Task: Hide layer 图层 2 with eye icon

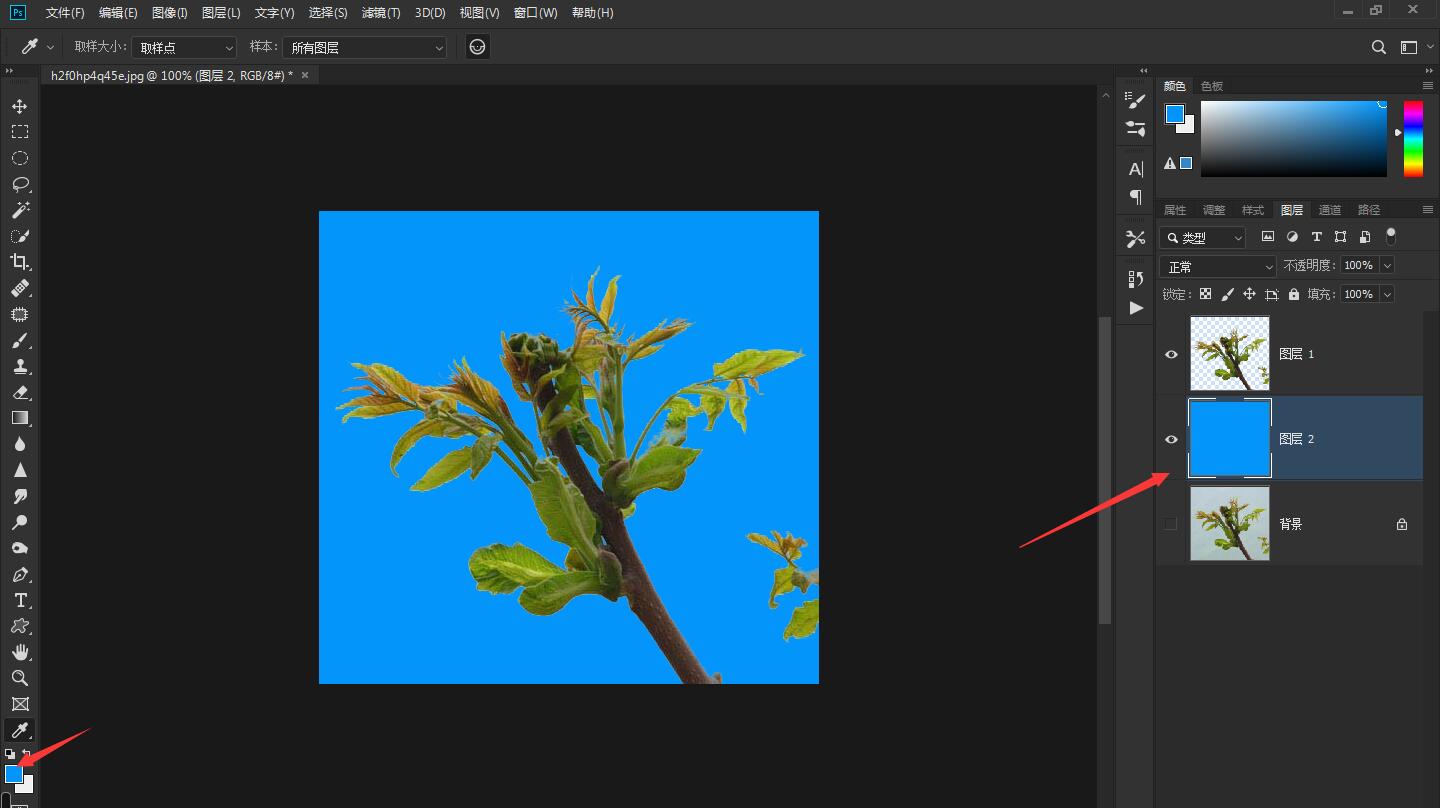Action: [x=1171, y=439]
